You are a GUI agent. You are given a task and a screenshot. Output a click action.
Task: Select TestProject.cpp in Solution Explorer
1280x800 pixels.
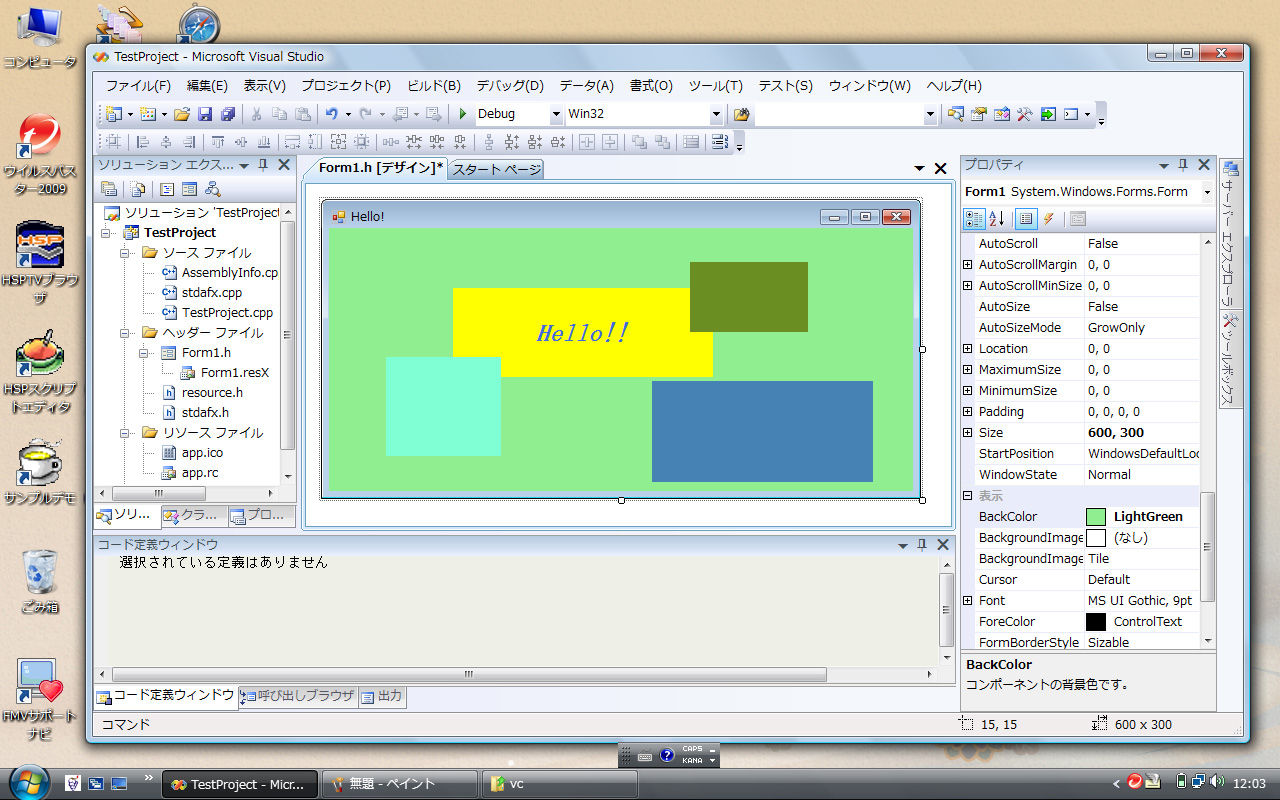(227, 313)
